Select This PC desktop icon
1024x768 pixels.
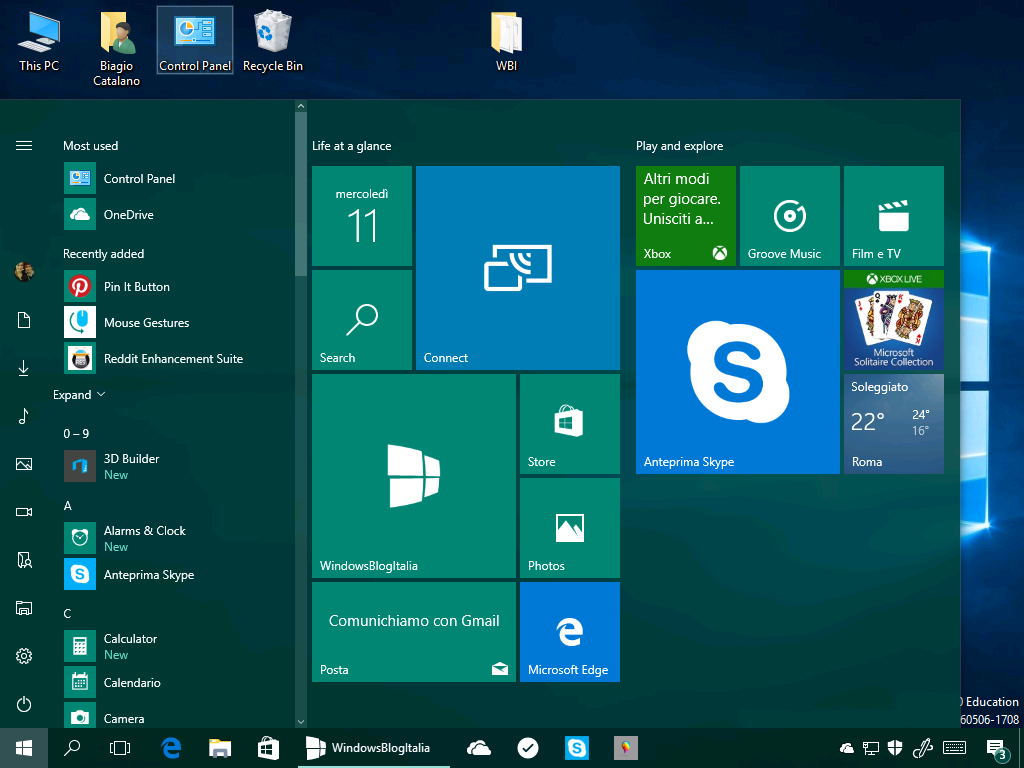coord(39,40)
